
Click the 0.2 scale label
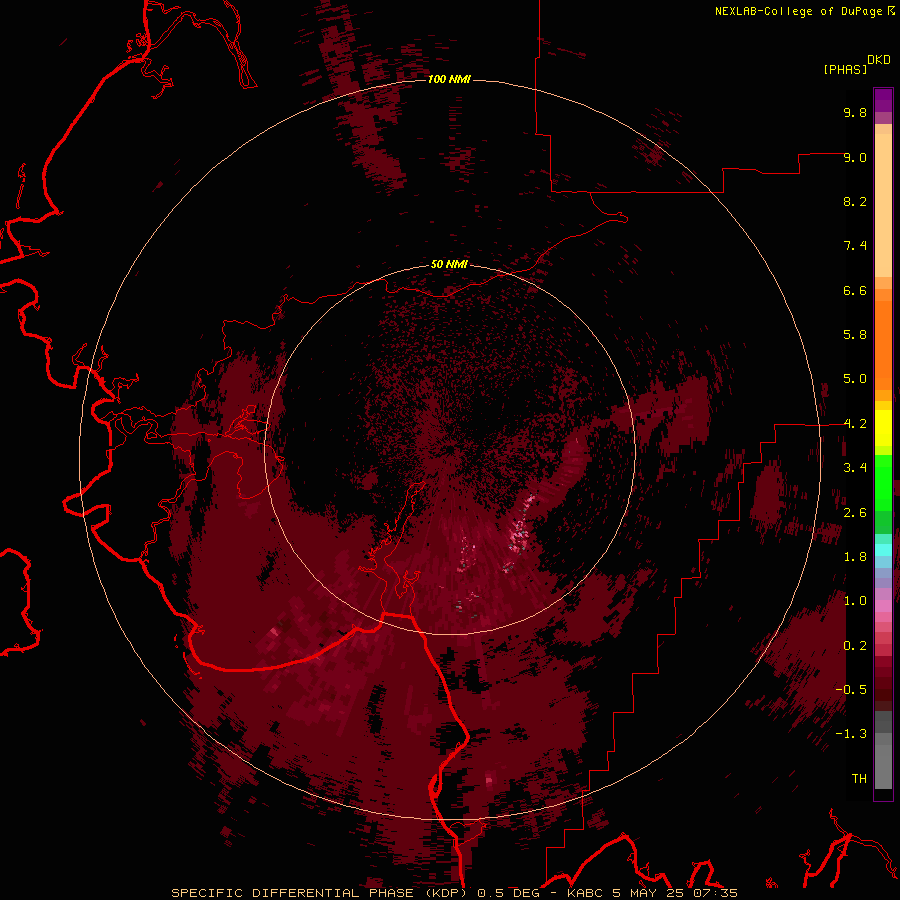coord(855,646)
